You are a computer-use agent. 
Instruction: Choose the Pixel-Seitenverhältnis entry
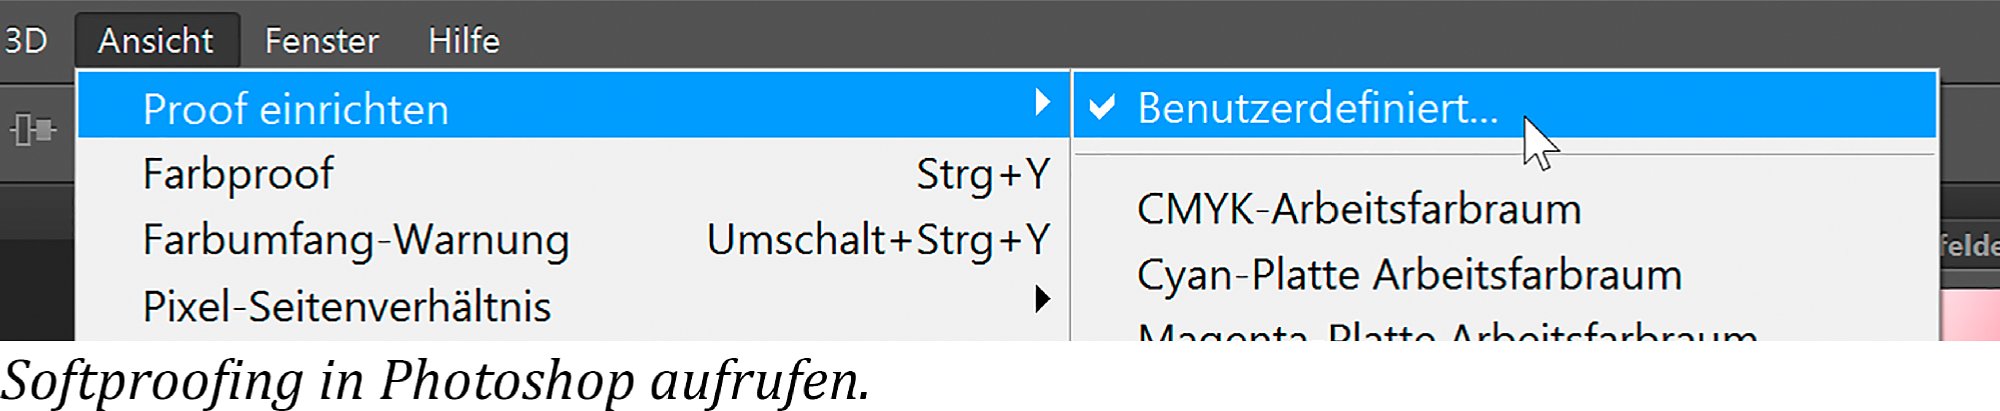pyautogui.click(x=573, y=306)
